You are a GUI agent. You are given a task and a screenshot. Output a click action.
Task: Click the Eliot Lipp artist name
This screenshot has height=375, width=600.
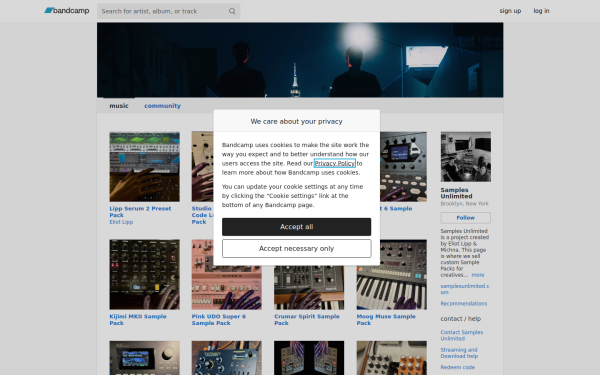click(121, 222)
